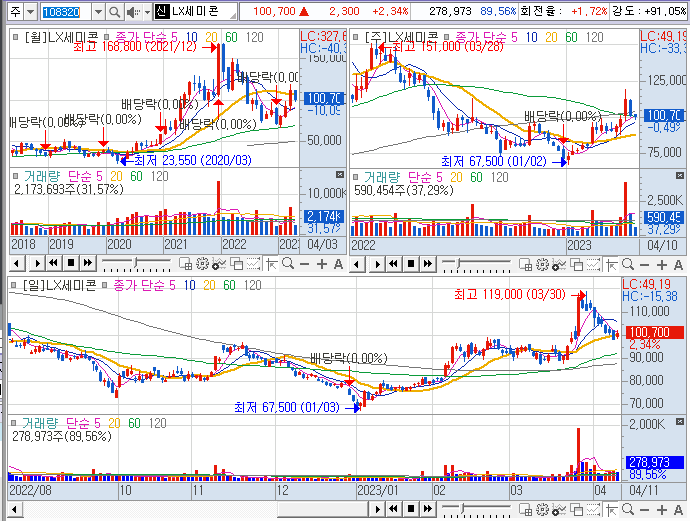Toggle daily 거래량 volume indicator marker
690x521 pixels.
coord(14,423)
